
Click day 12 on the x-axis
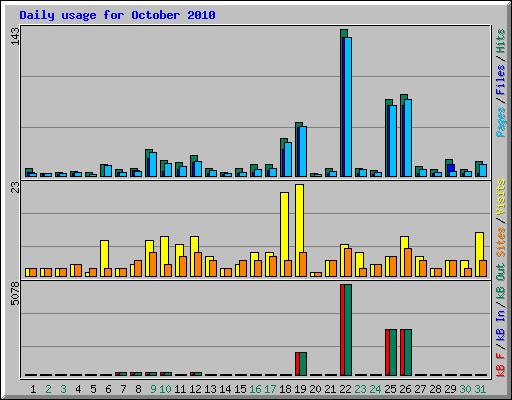tap(195, 389)
